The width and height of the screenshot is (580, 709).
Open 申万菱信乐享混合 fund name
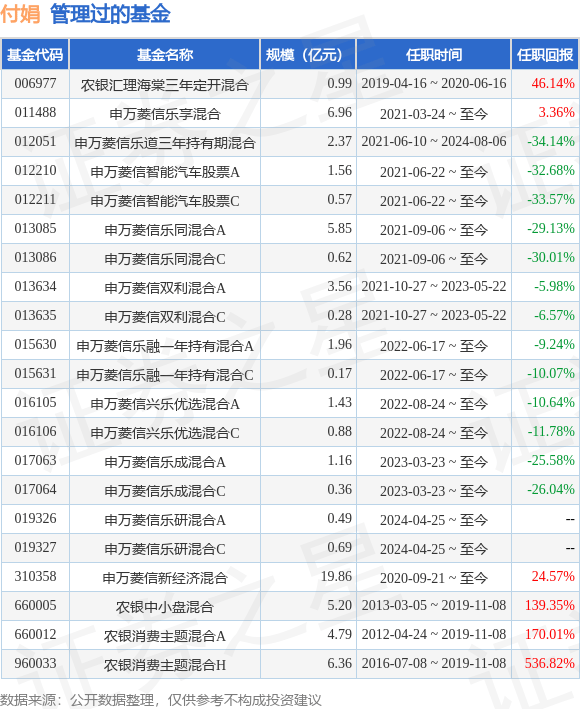click(165, 113)
